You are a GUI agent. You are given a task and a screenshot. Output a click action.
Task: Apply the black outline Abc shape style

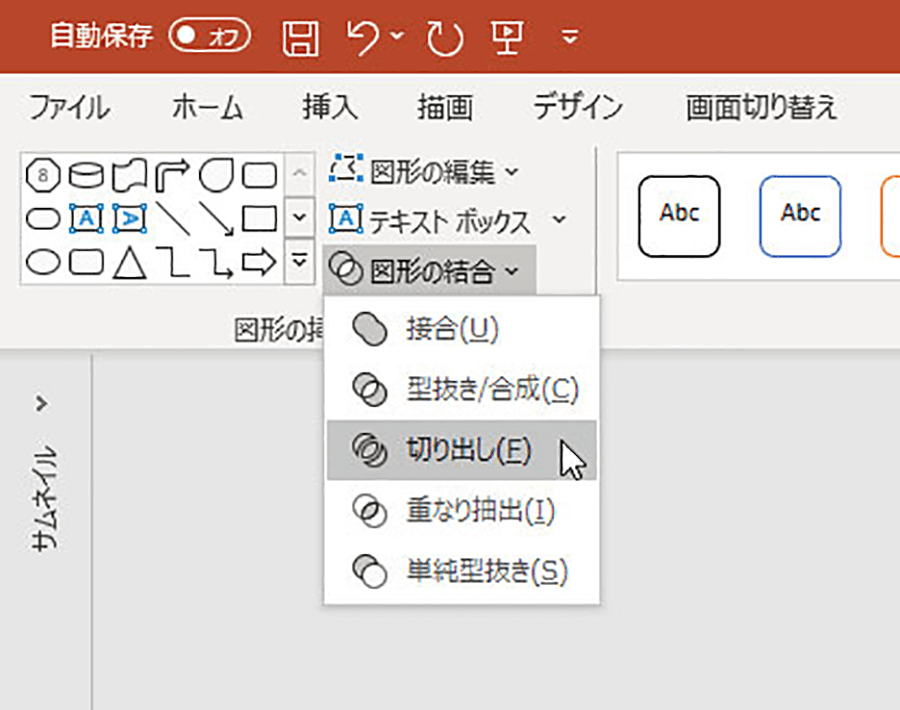pyautogui.click(x=679, y=216)
